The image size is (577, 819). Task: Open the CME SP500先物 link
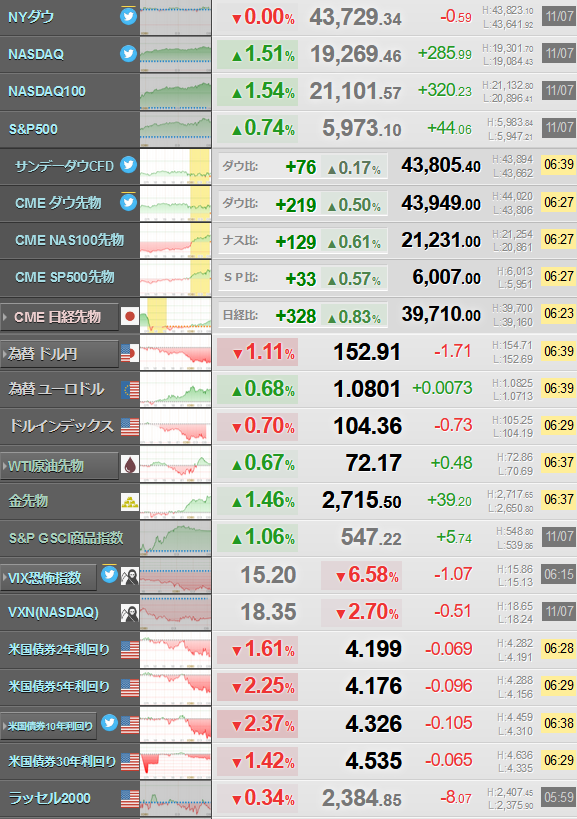(x=65, y=277)
